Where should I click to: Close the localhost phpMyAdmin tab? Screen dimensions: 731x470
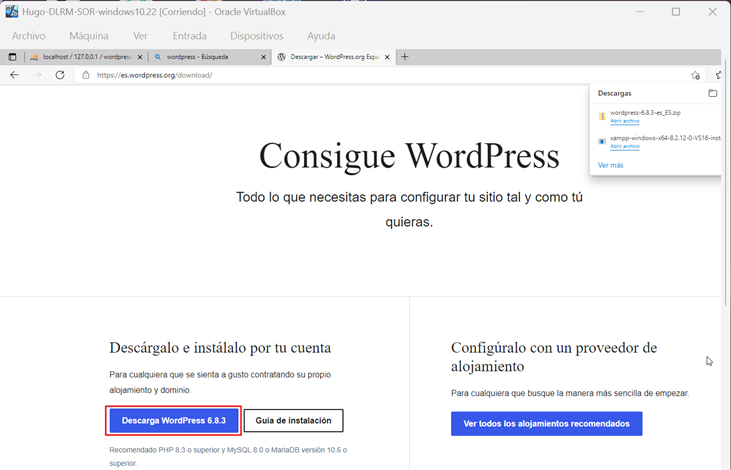click(140, 57)
